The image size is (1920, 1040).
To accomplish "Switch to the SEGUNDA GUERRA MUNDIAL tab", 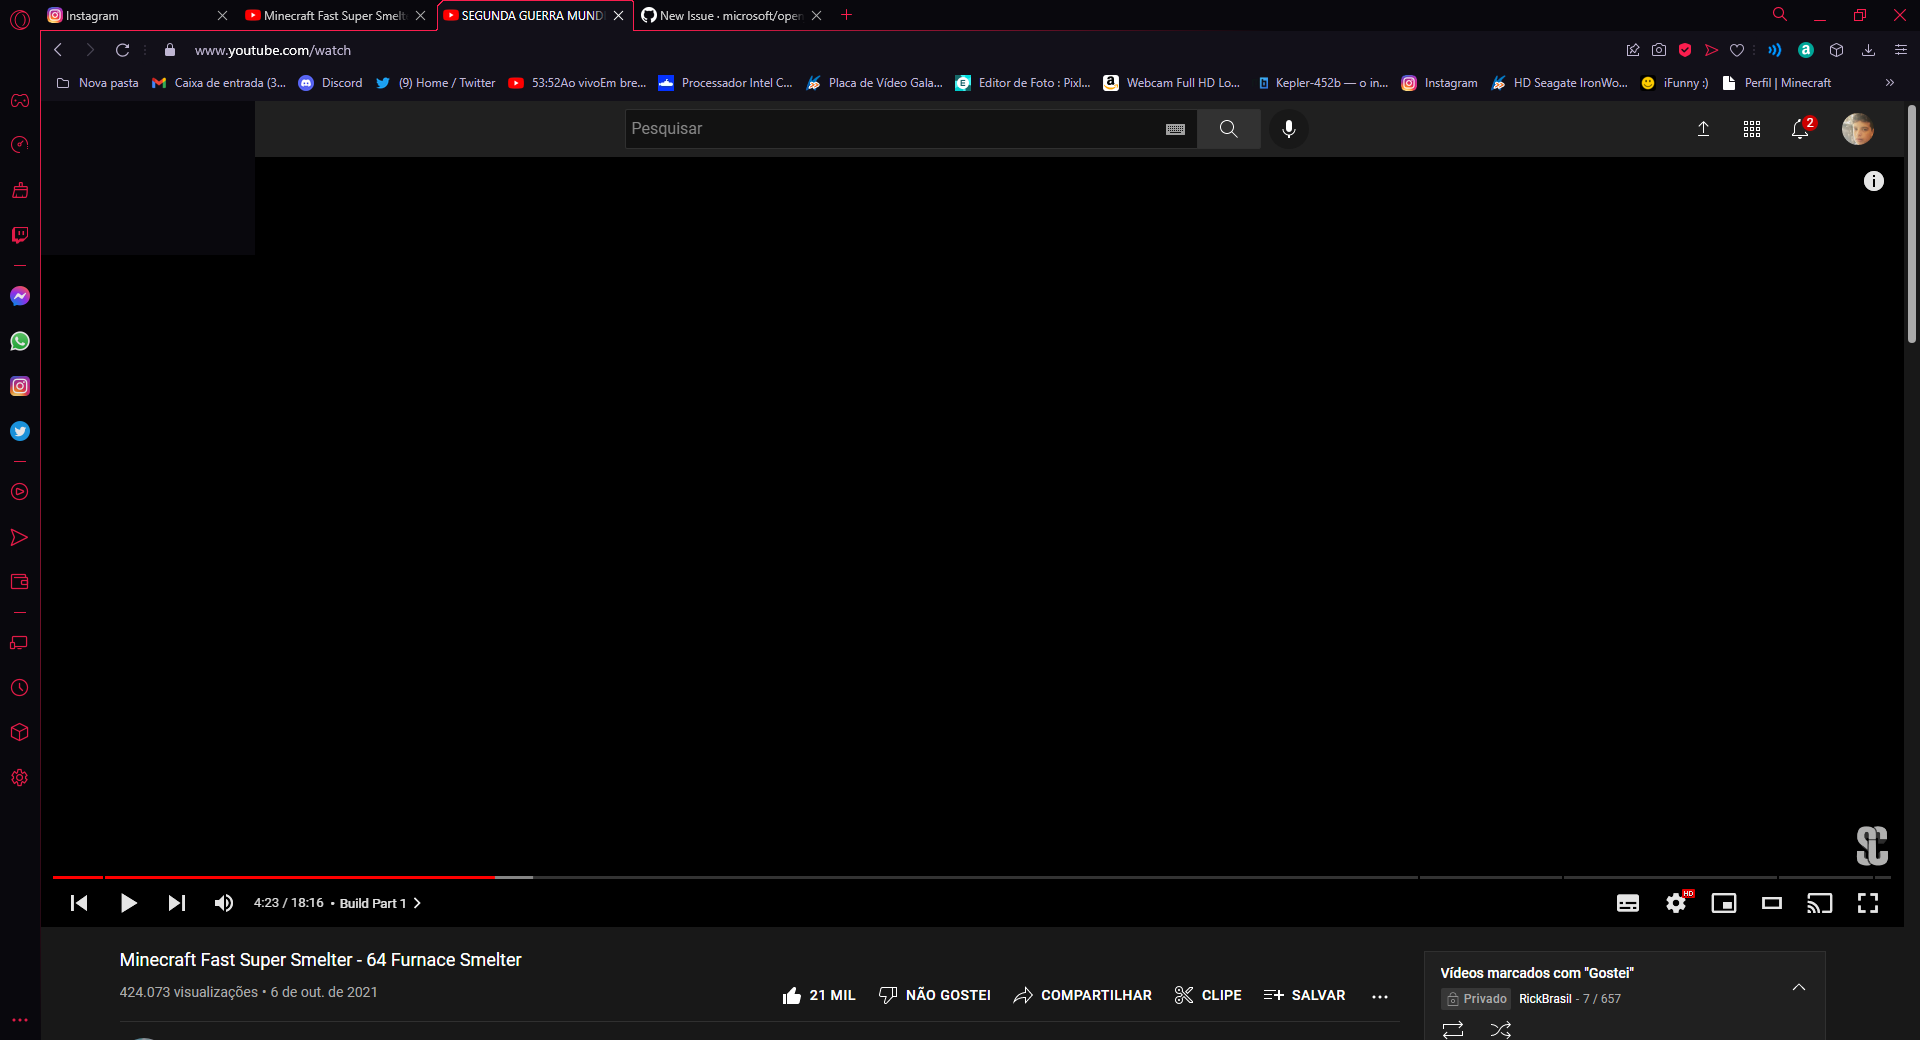I will [530, 16].
